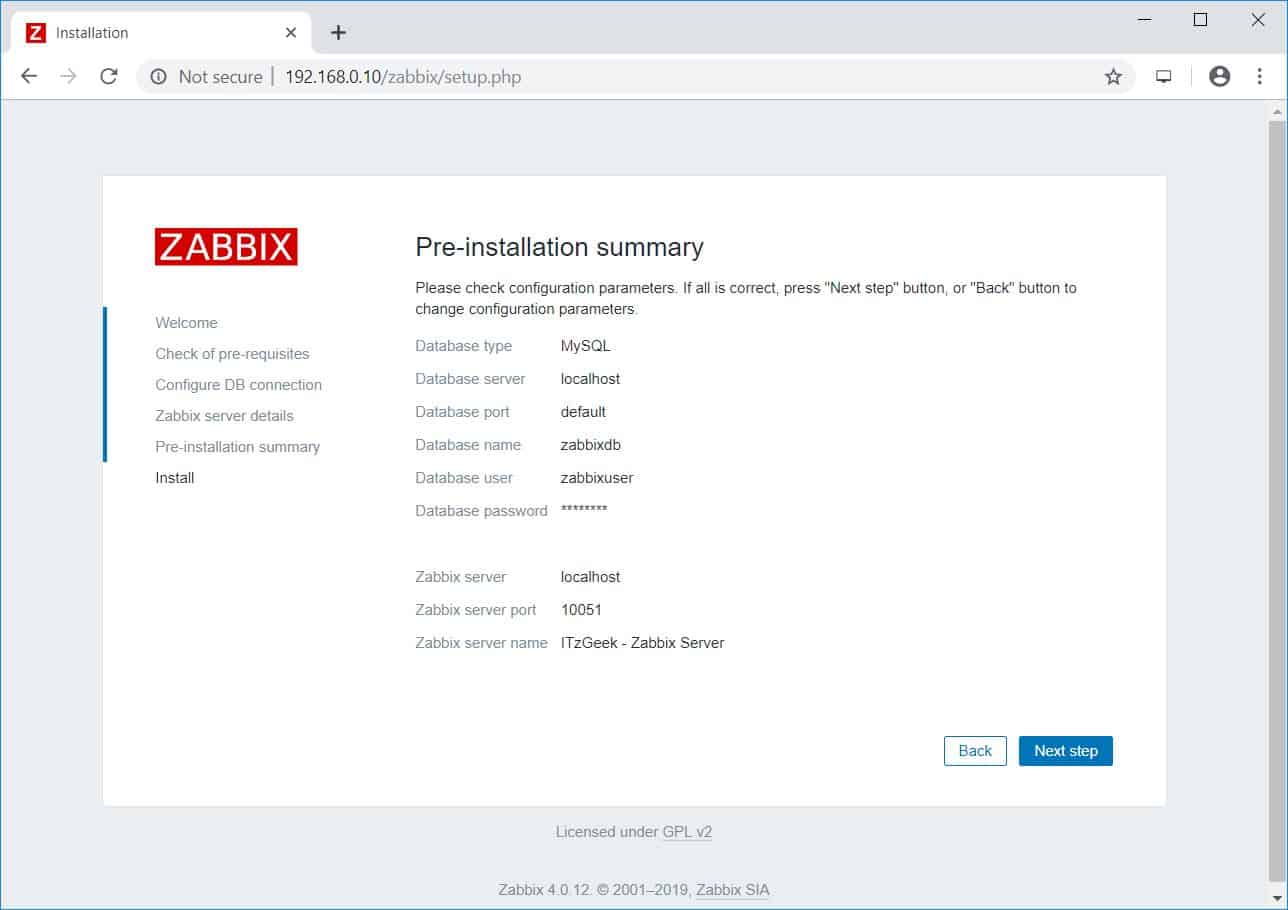The width and height of the screenshot is (1288, 910).
Task: Select the Install step in sidebar
Action: point(175,478)
